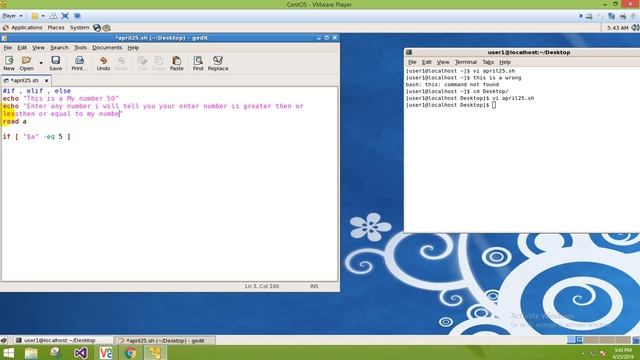The image size is (640, 360).
Task: Enter VMware full screen mode icon
Action: click(x=65, y=16)
